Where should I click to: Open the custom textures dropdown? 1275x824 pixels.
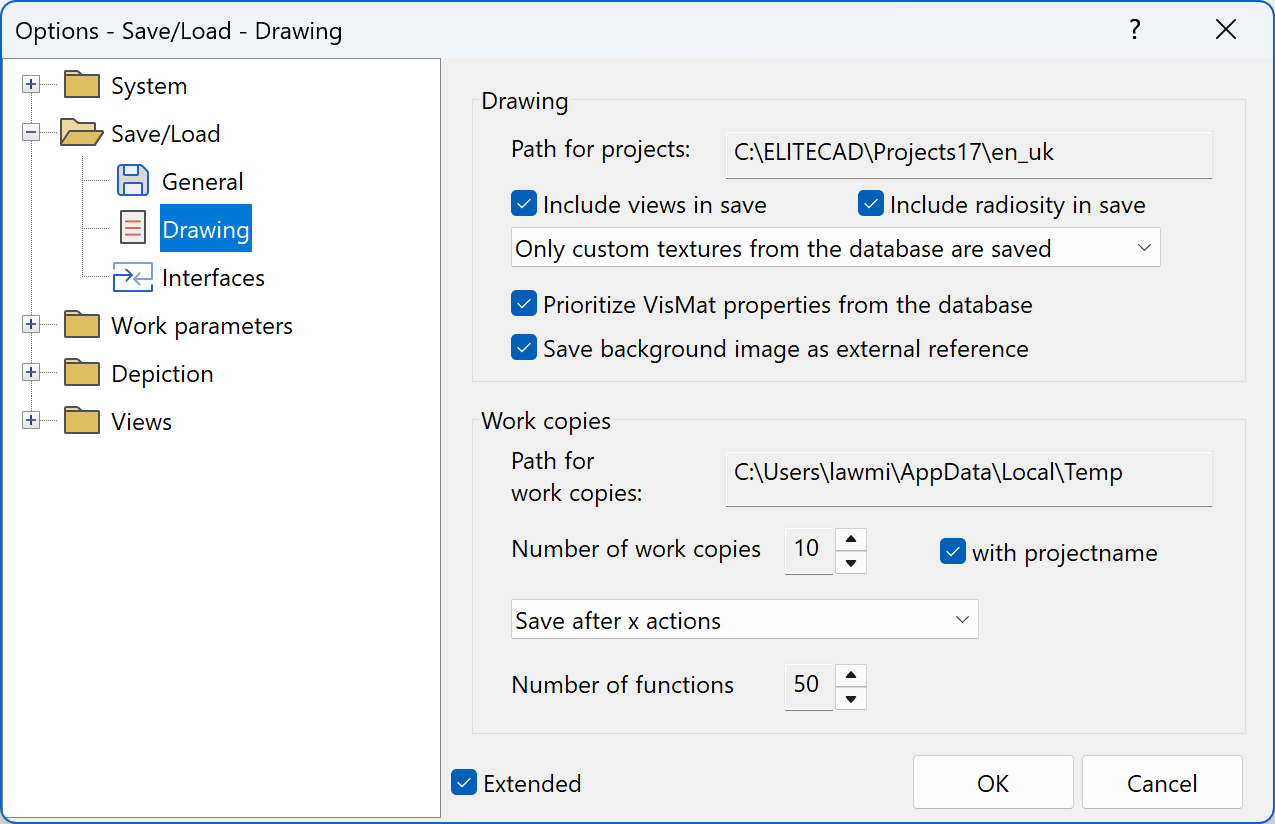(x=1143, y=247)
